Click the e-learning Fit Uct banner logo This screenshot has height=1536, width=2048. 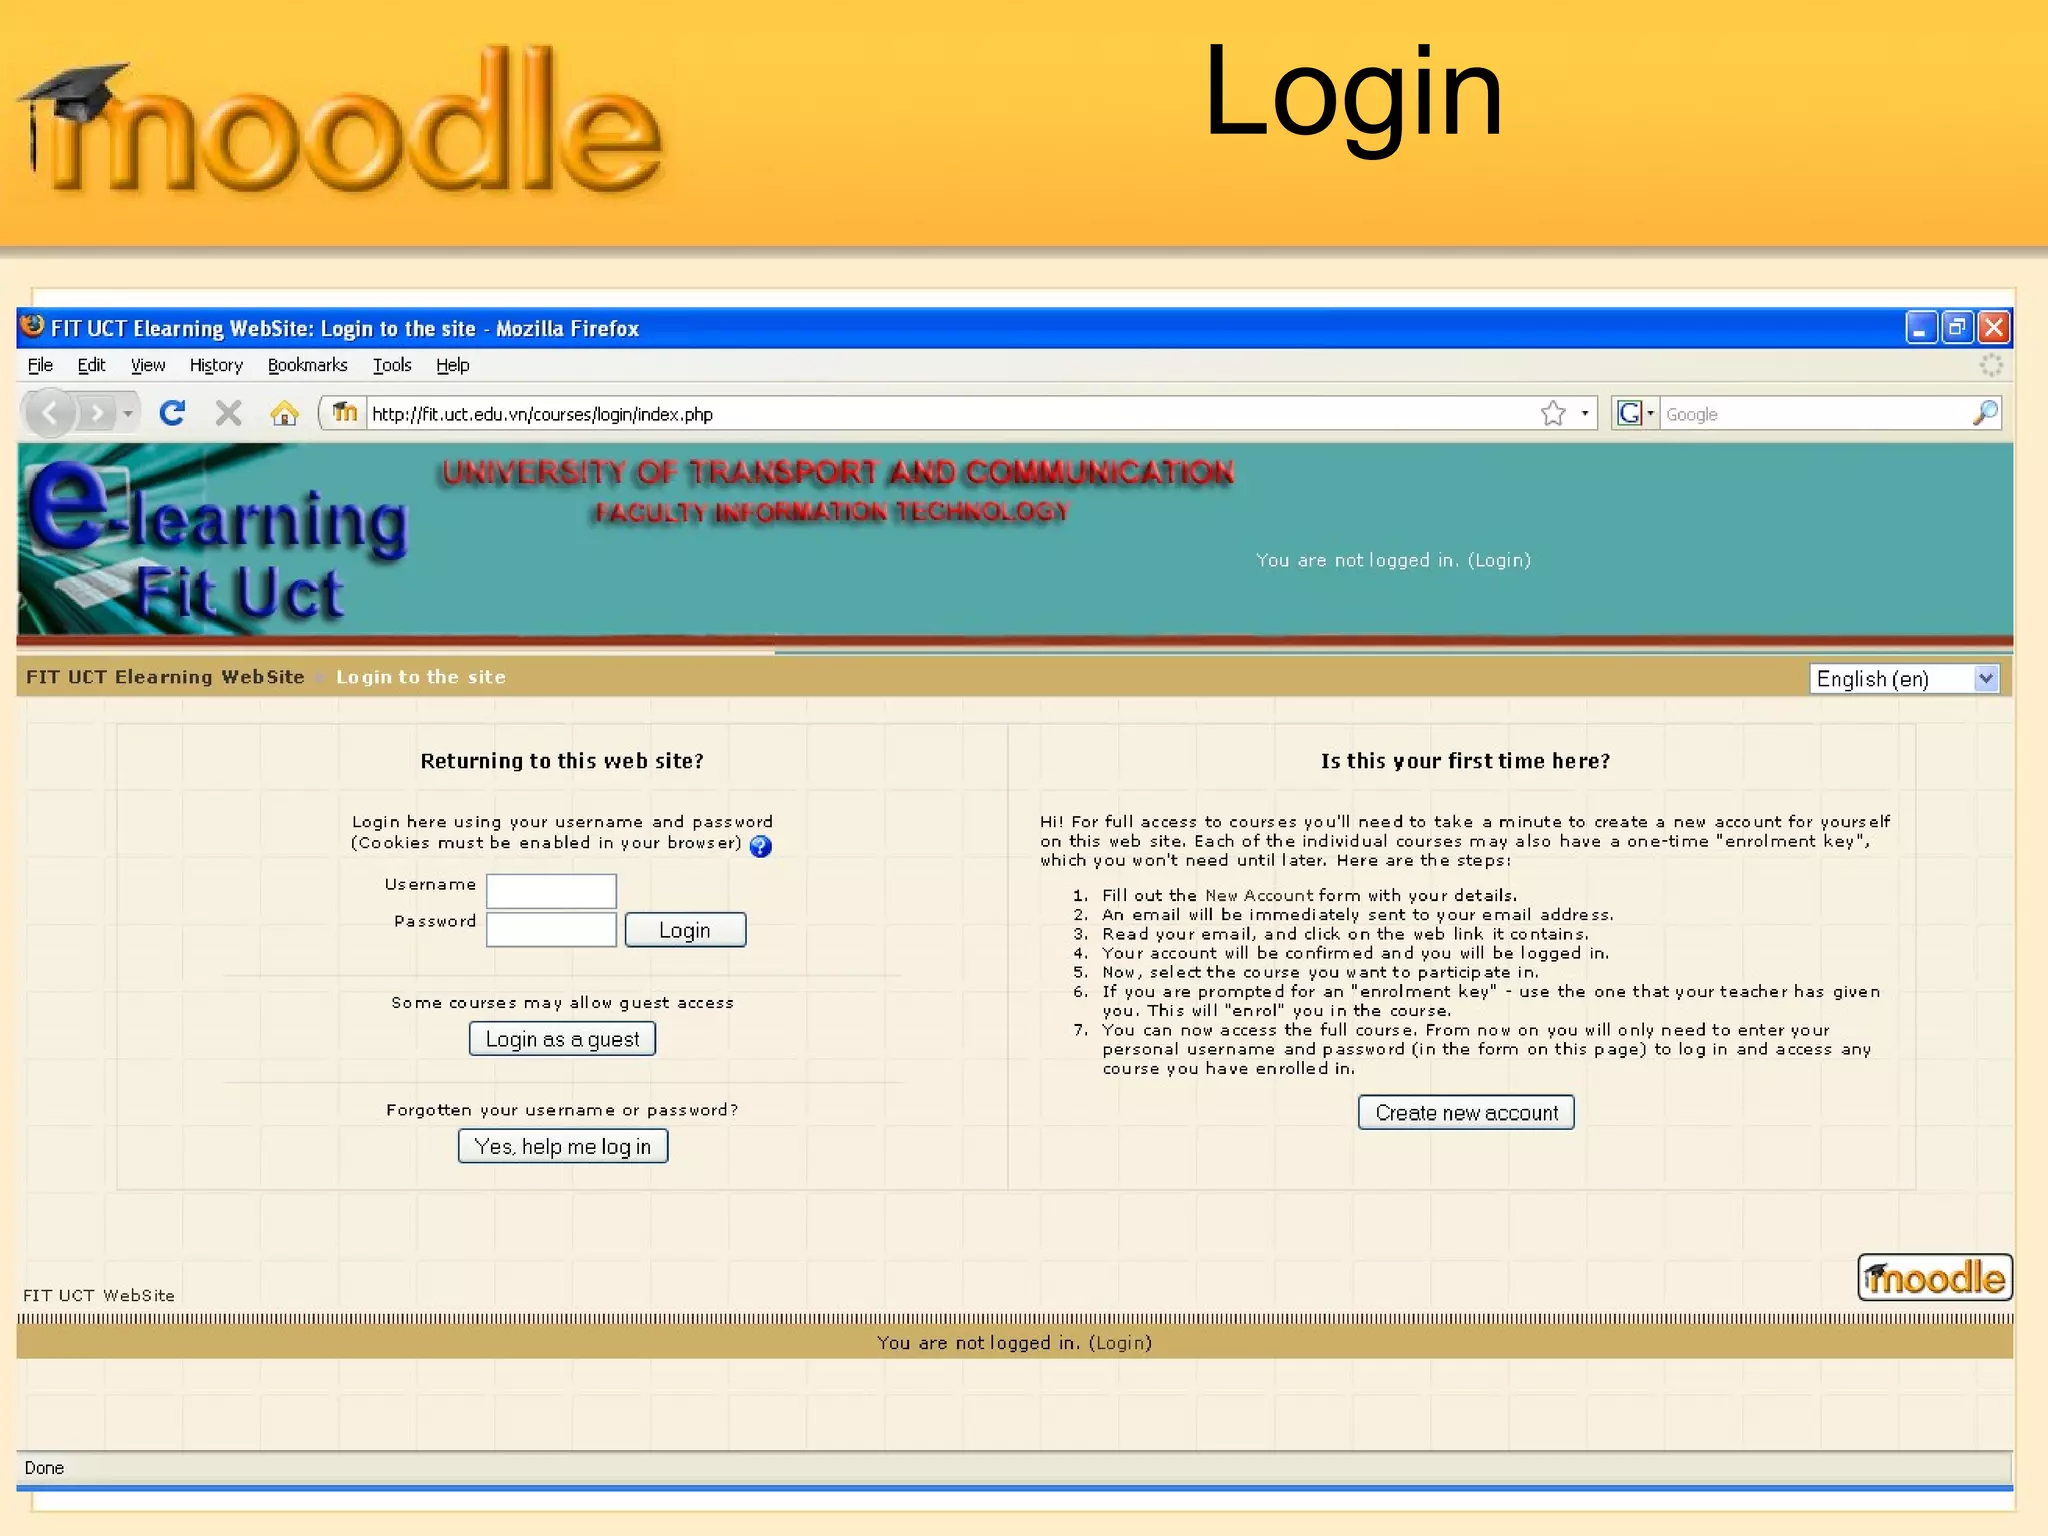(215, 540)
